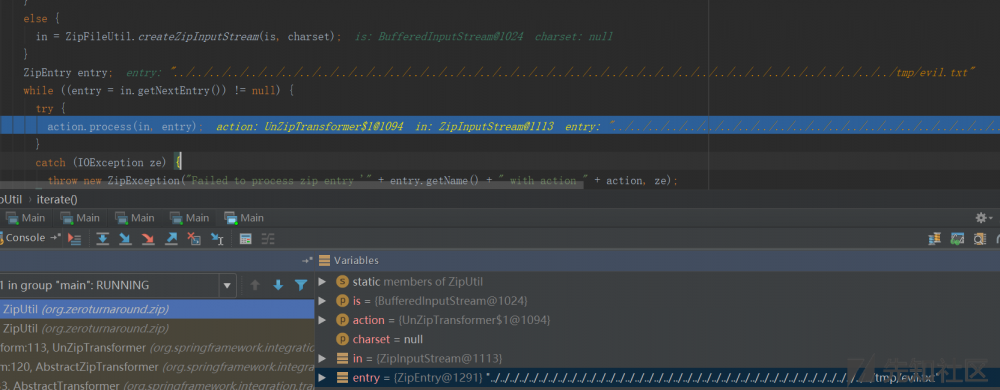The height and width of the screenshot is (390, 1000).
Task: Switch to the Console tab
Action: point(26,238)
